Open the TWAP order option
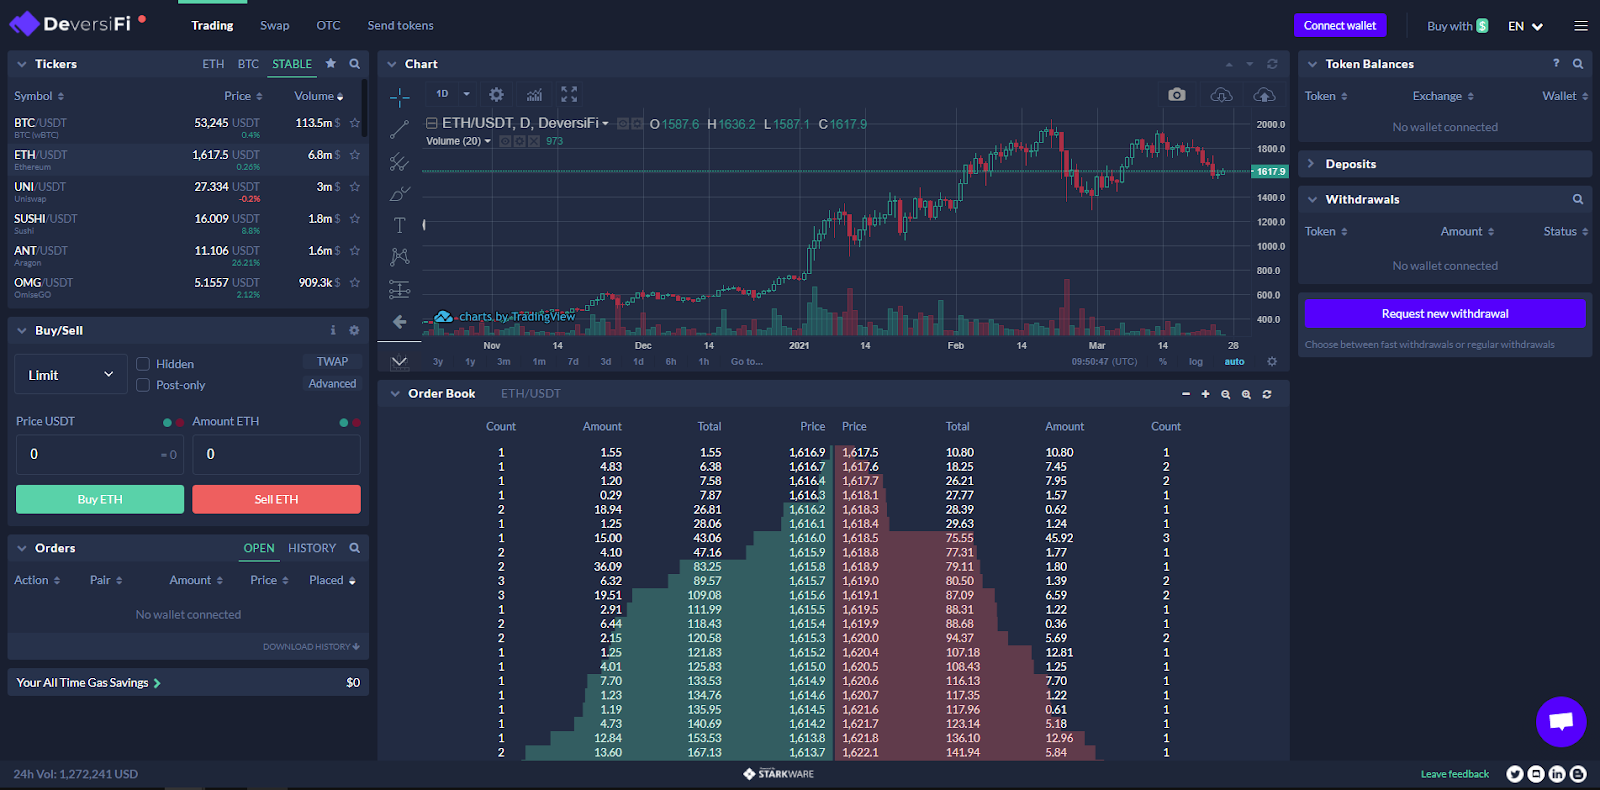The image size is (1600, 790). (332, 362)
